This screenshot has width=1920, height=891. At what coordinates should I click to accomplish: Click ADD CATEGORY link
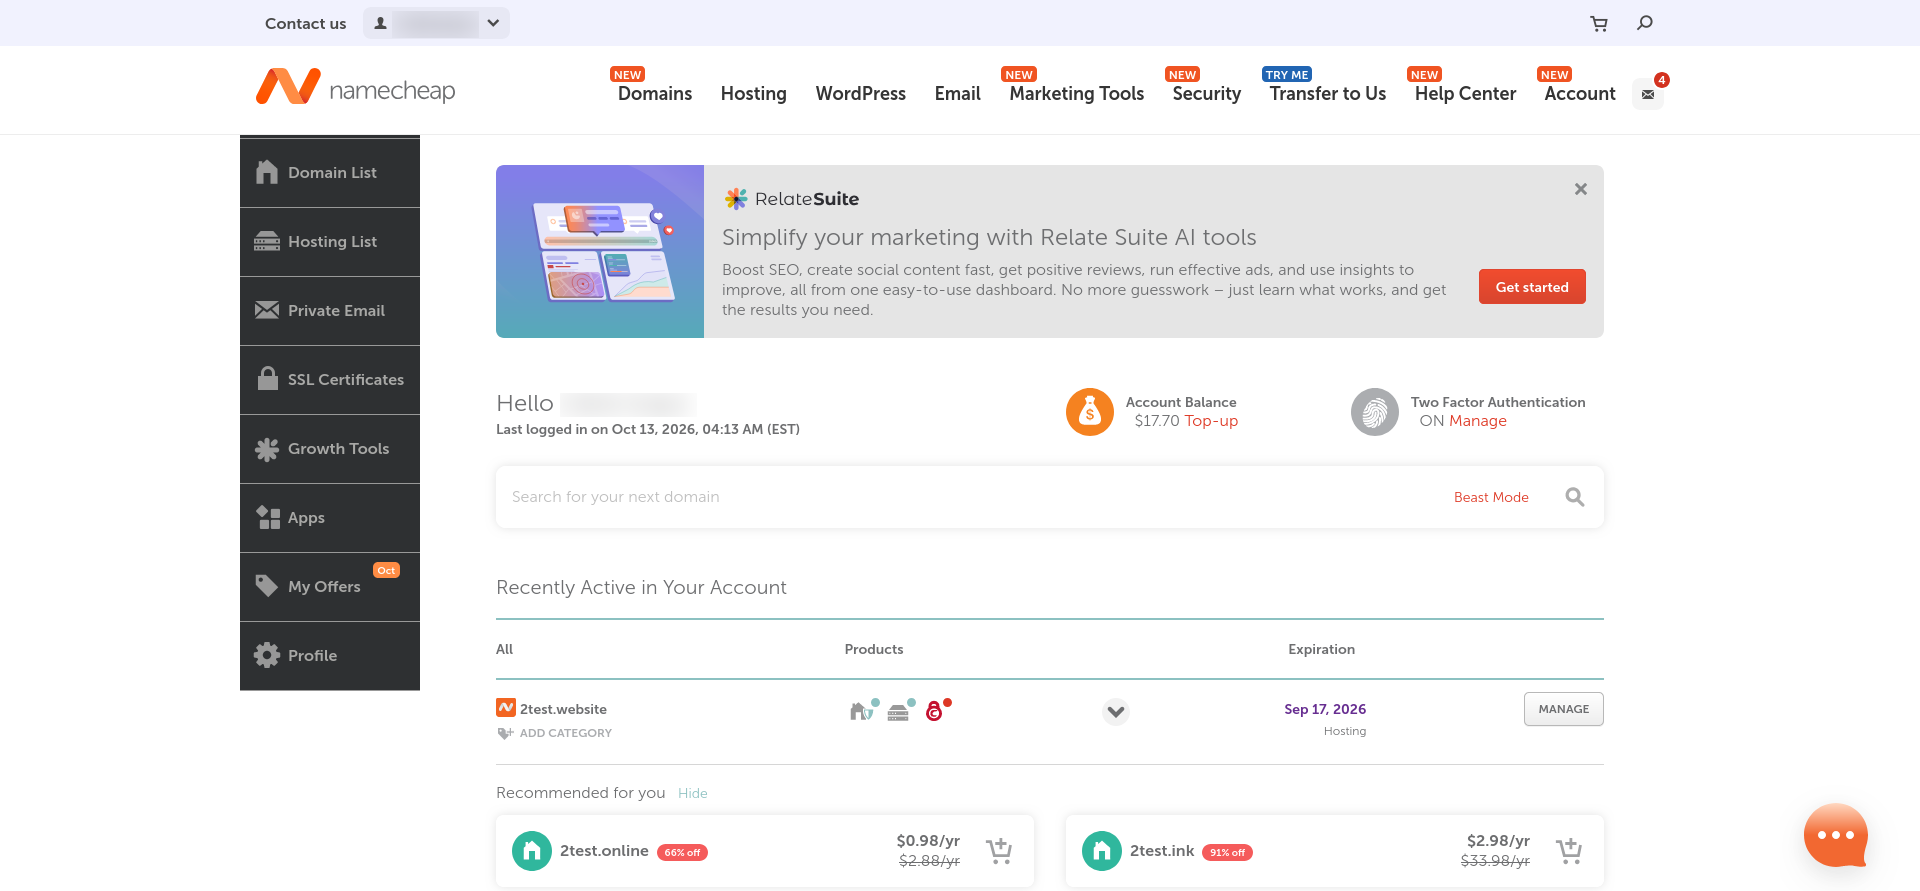click(x=566, y=733)
